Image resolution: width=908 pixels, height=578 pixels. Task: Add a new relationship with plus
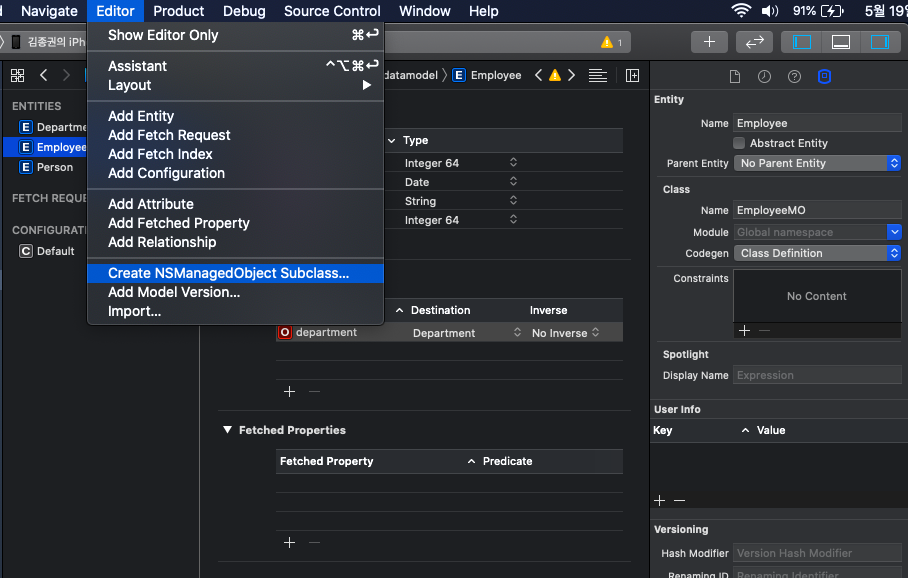pos(290,392)
